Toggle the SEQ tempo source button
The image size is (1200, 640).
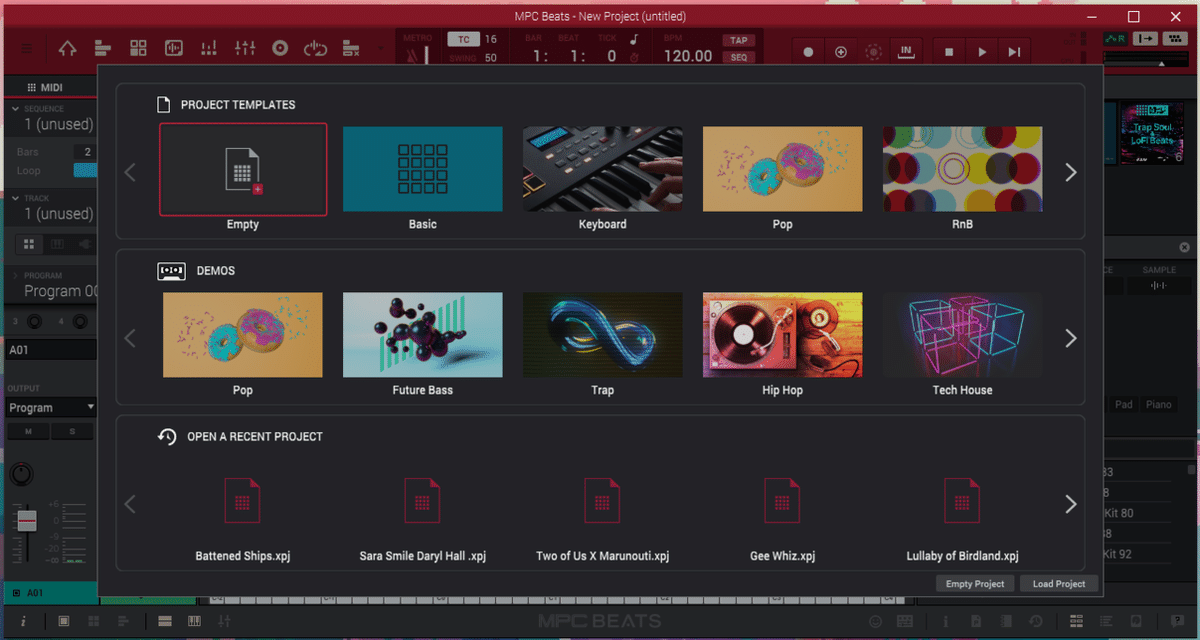click(x=739, y=57)
